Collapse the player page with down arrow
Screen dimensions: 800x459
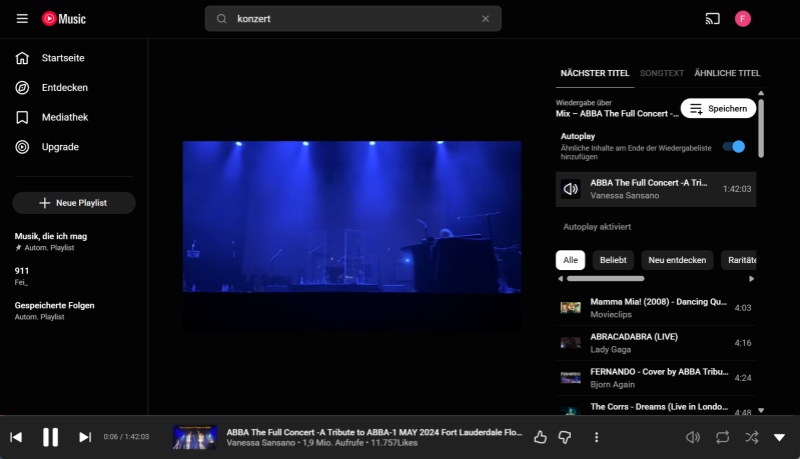(x=779, y=437)
